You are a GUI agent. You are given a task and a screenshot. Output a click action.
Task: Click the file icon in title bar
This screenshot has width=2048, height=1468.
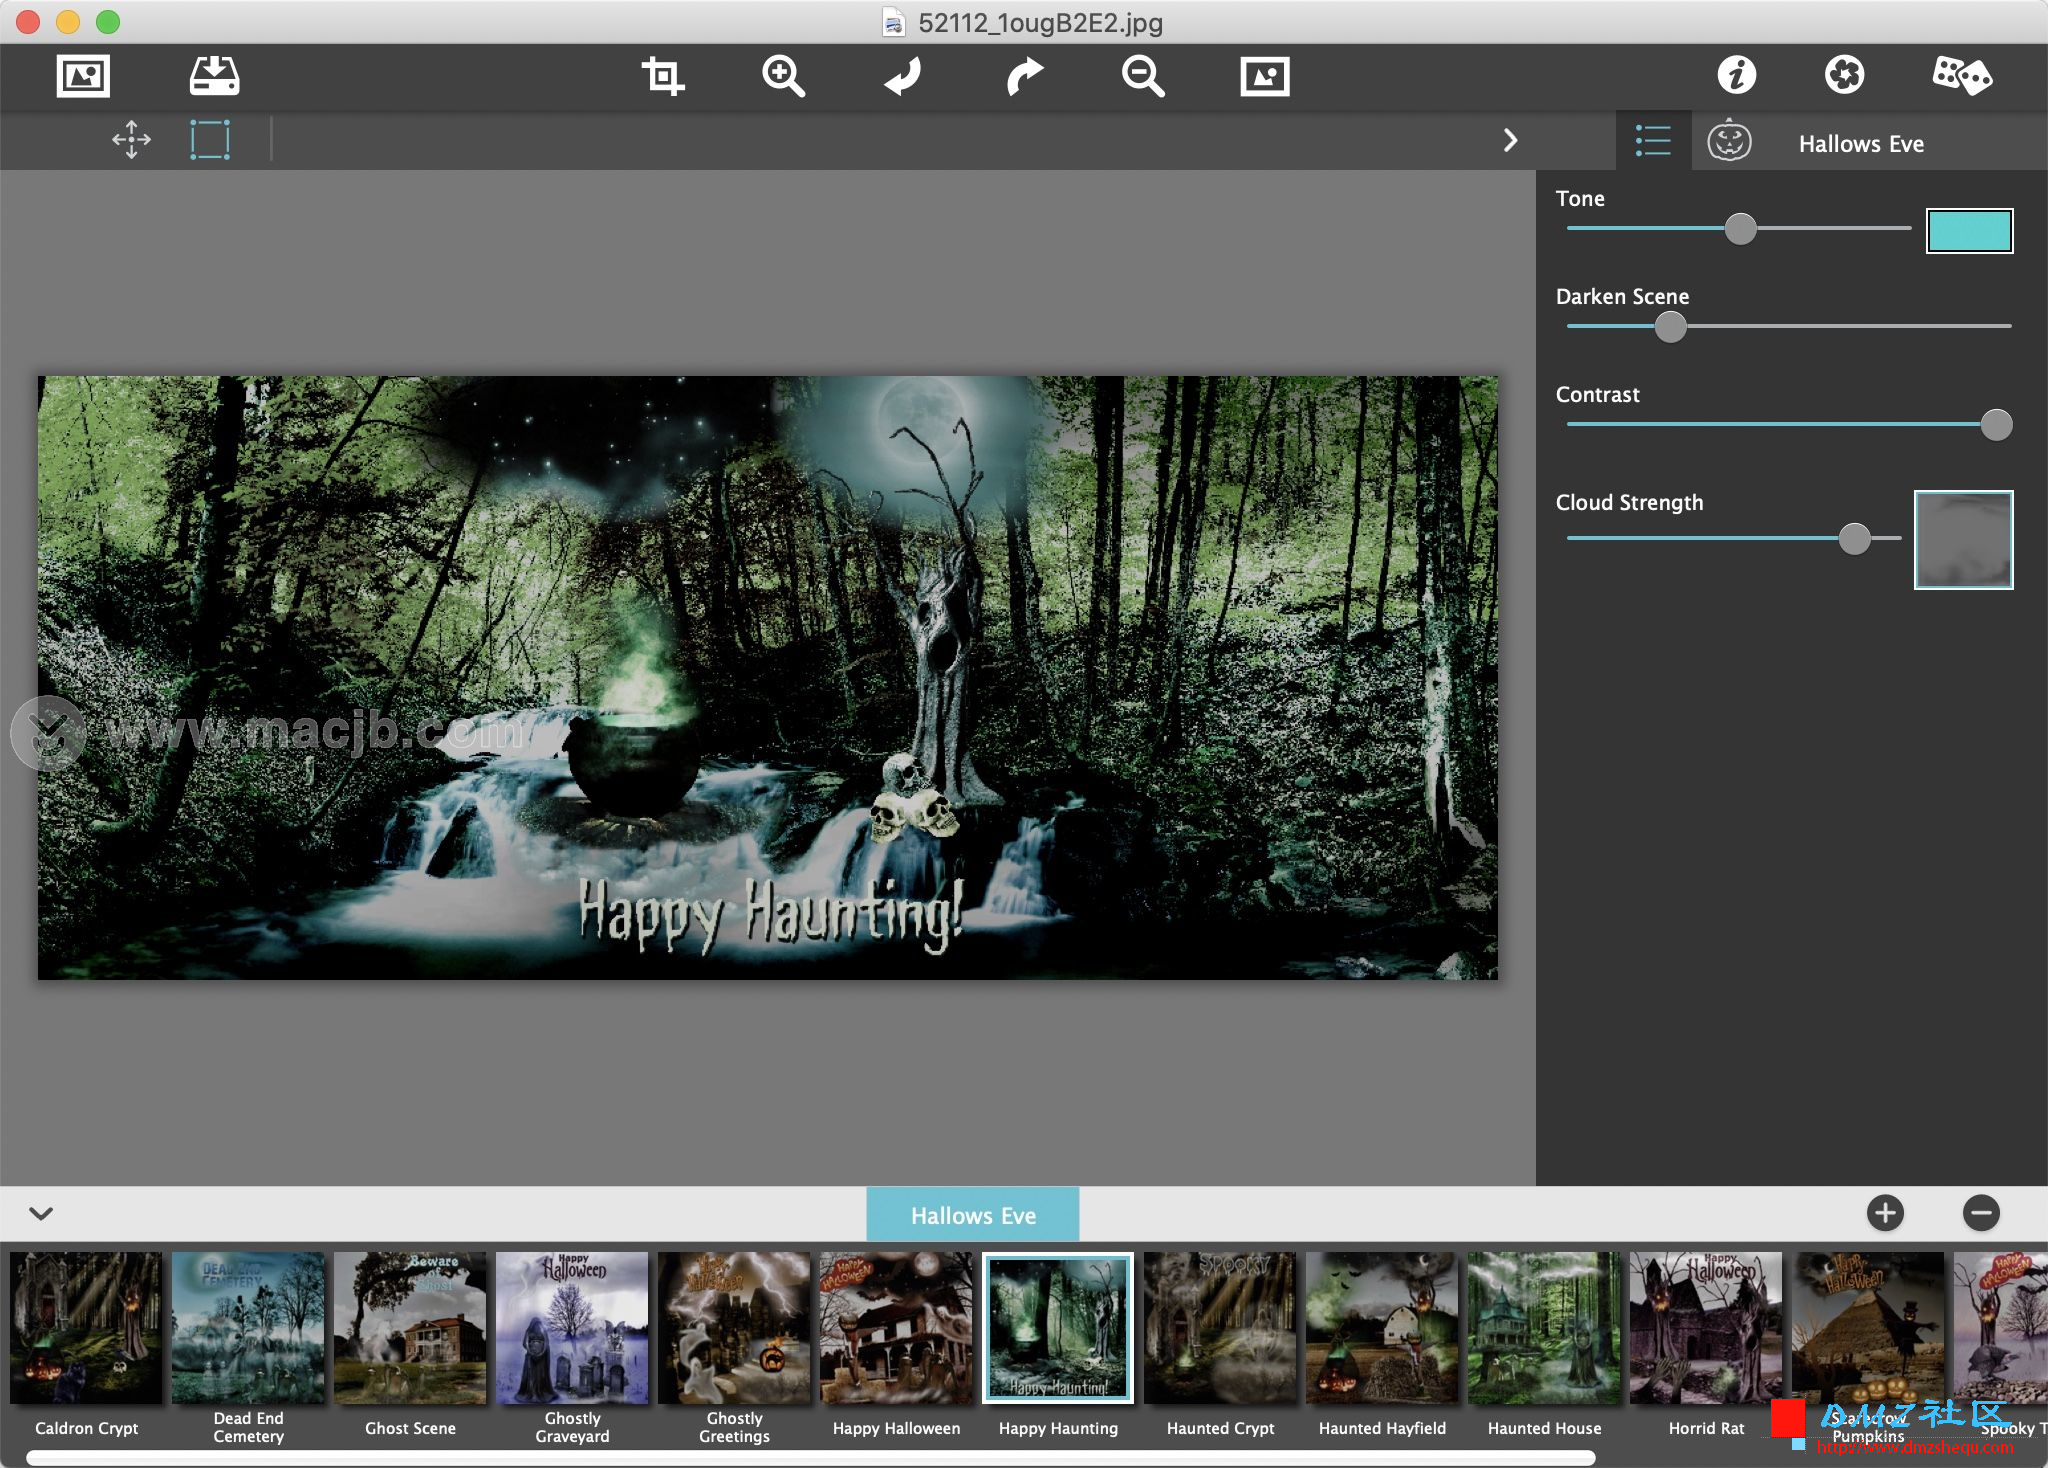click(x=893, y=22)
